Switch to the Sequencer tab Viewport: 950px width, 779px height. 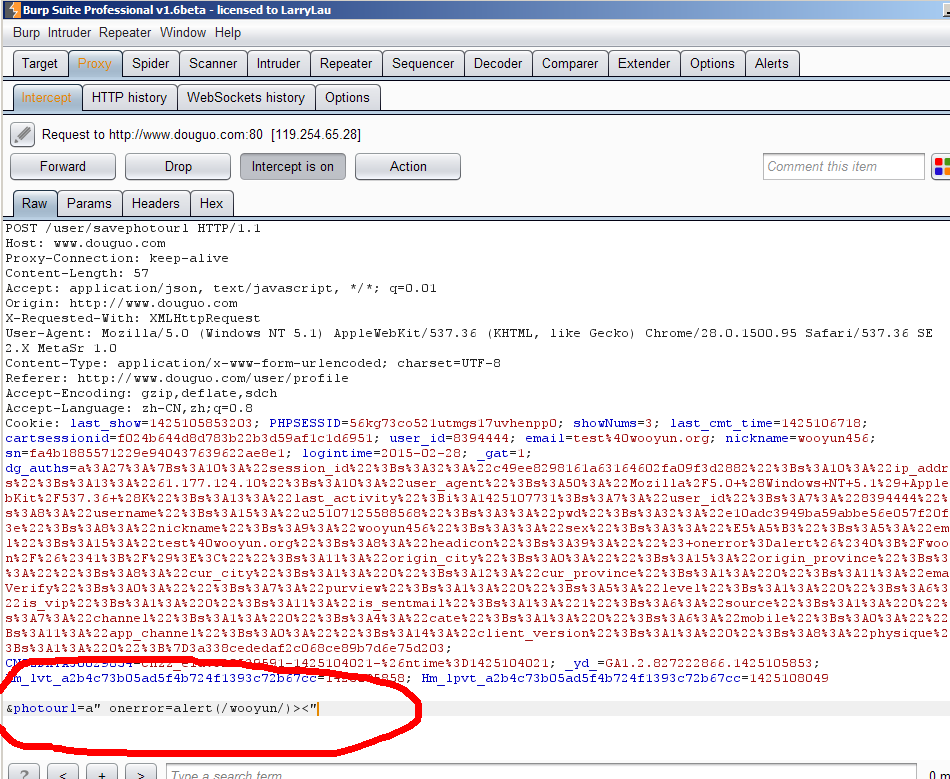(423, 64)
